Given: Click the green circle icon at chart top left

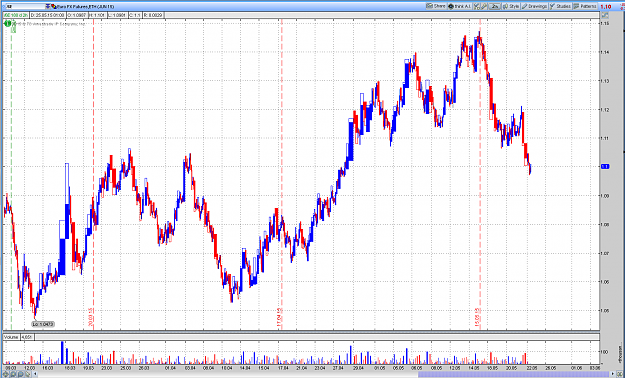Looking at the screenshot, I should click(8, 23).
